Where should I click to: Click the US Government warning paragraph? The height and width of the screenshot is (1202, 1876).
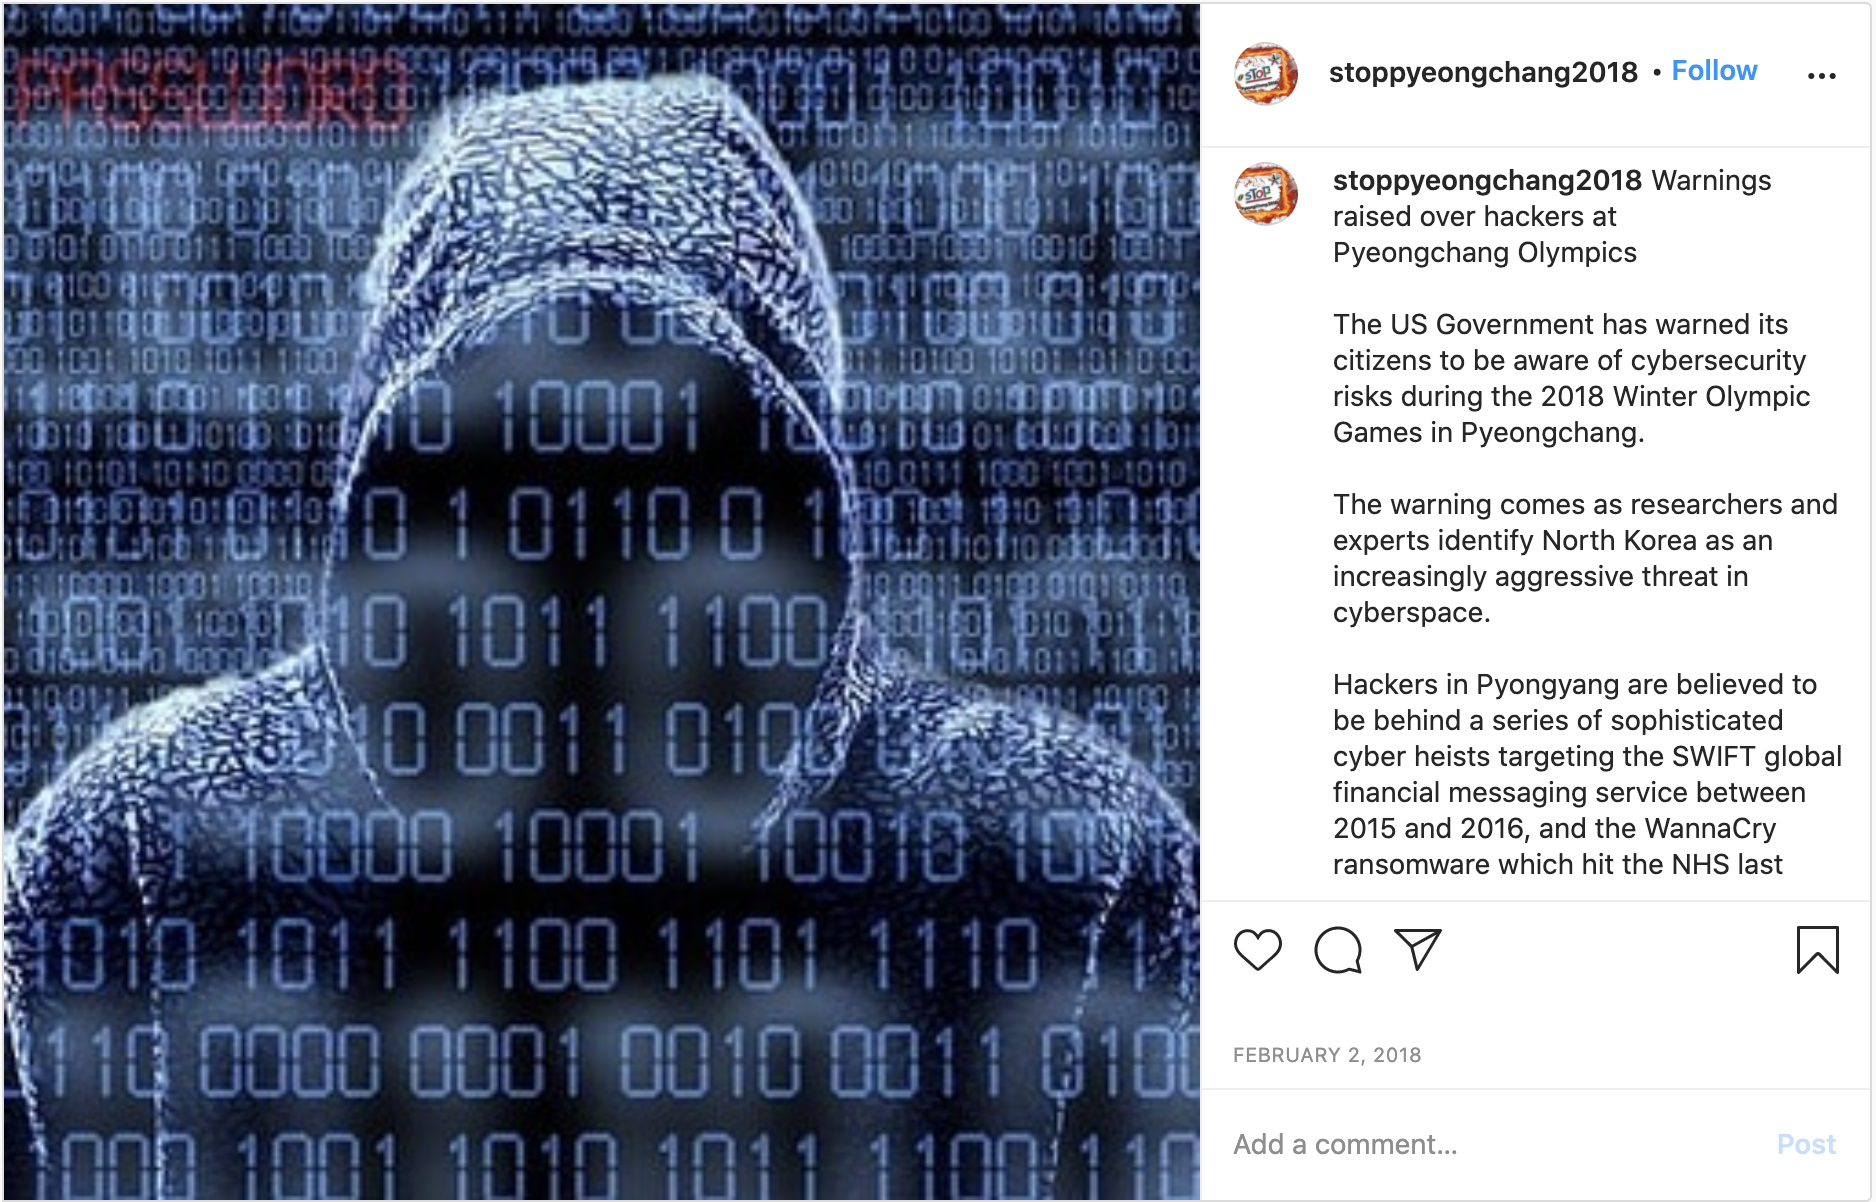[1571, 378]
